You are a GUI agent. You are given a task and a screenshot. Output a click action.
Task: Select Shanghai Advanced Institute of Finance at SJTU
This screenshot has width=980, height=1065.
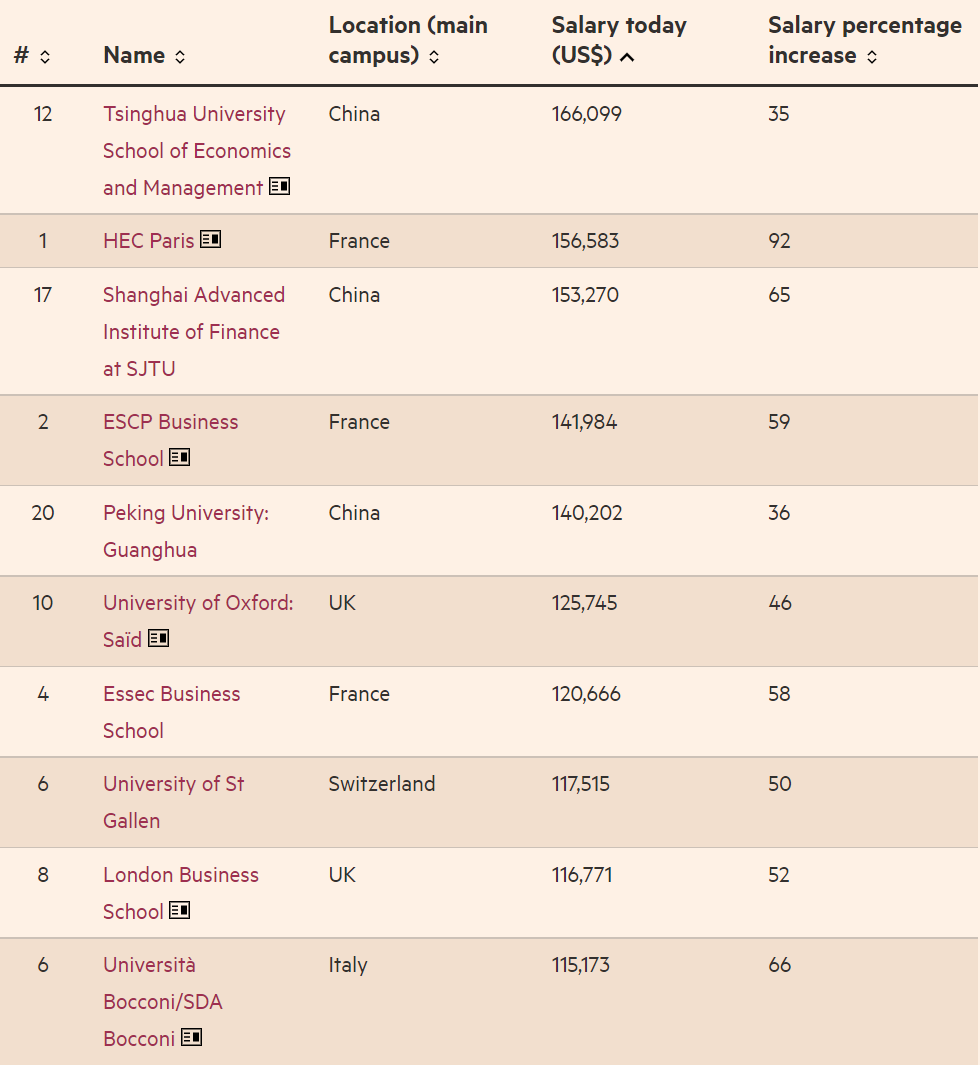[x=193, y=331]
